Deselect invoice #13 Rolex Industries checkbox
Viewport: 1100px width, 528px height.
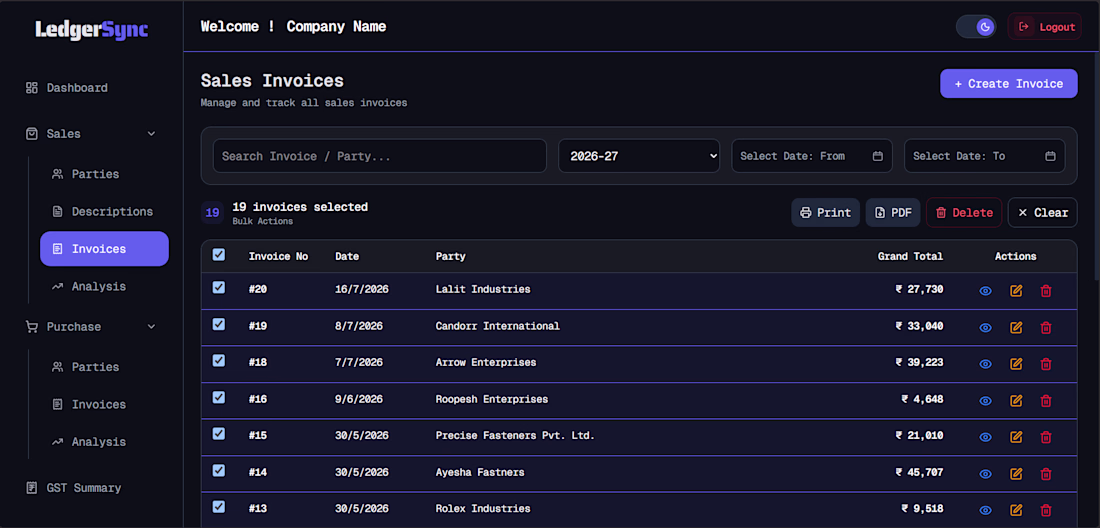click(x=219, y=506)
